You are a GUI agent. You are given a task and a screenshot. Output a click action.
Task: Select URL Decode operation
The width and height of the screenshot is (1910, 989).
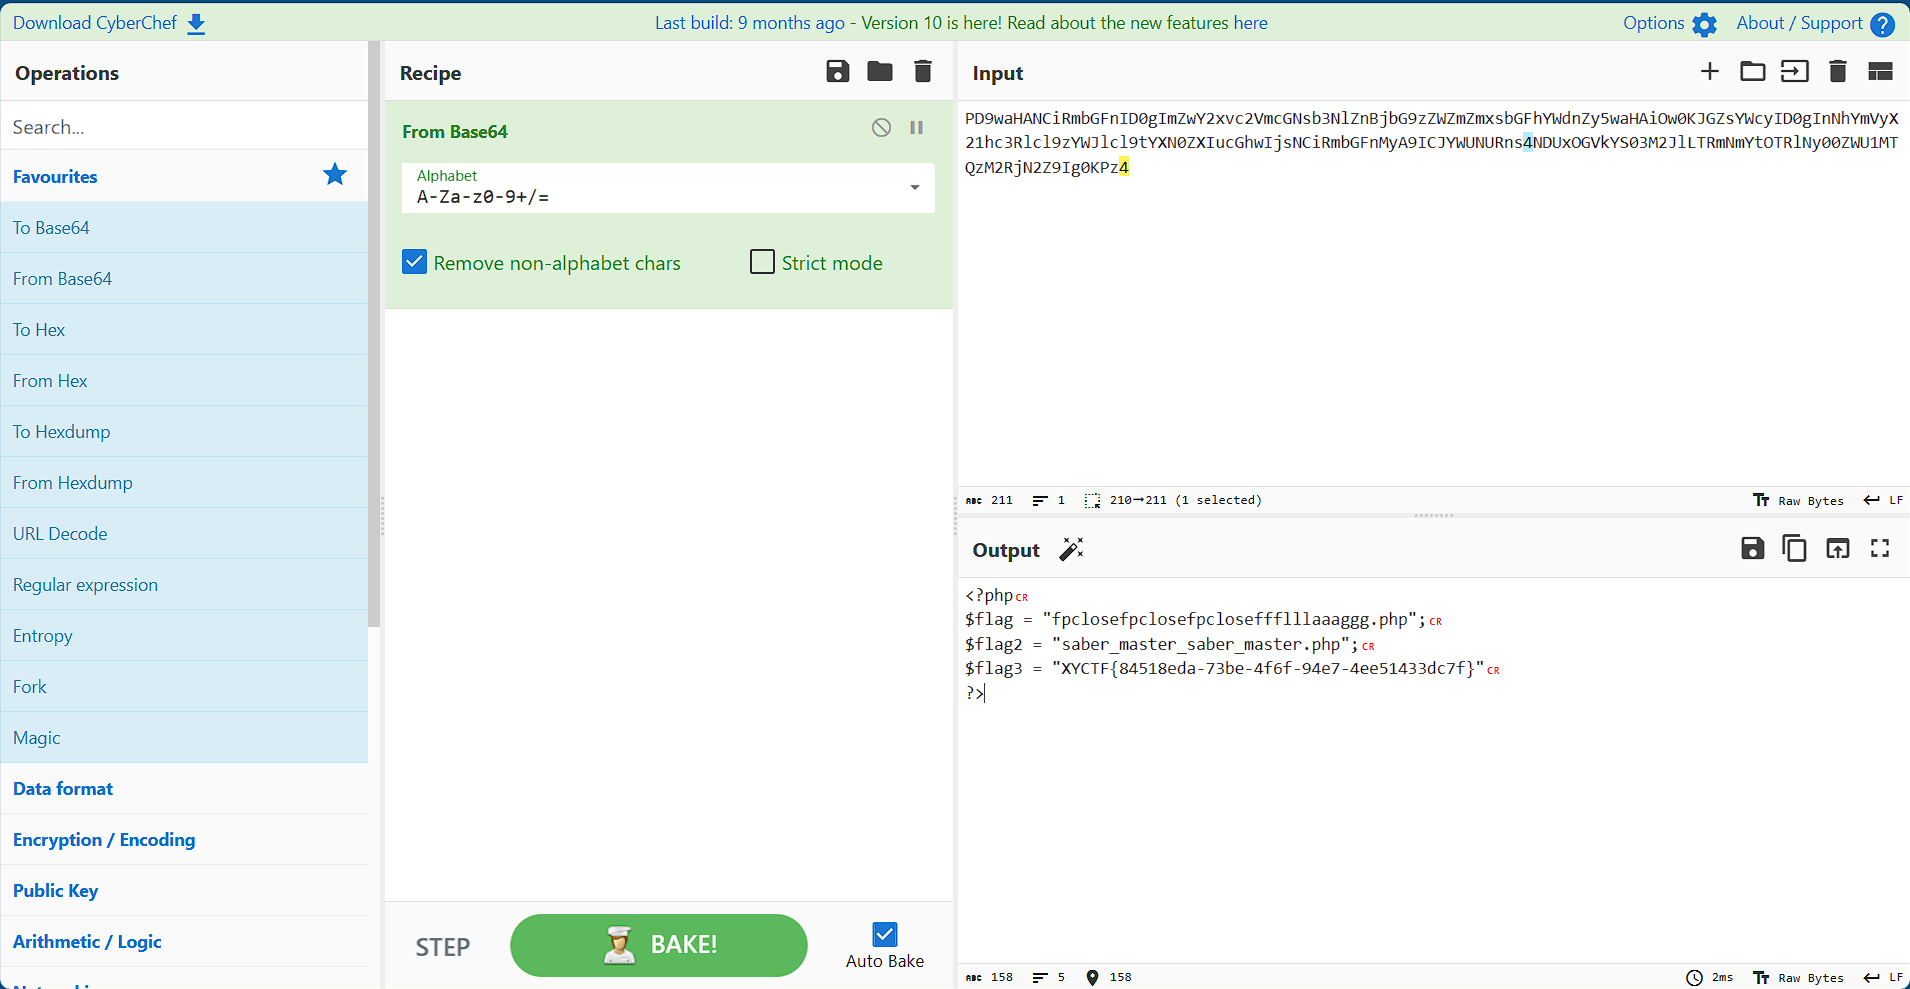[x=184, y=533]
